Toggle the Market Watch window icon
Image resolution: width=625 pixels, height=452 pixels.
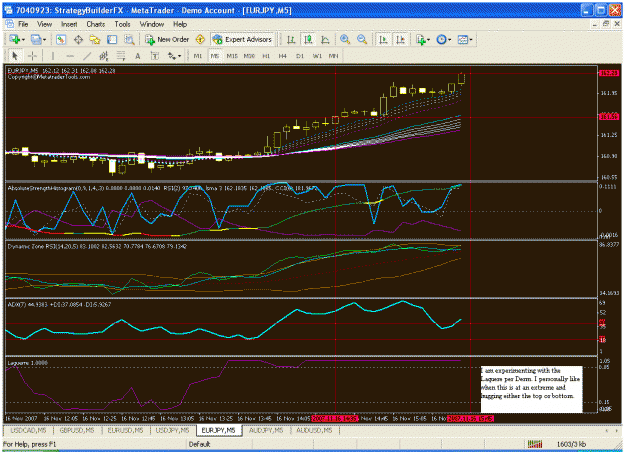pyautogui.click(x=61, y=39)
